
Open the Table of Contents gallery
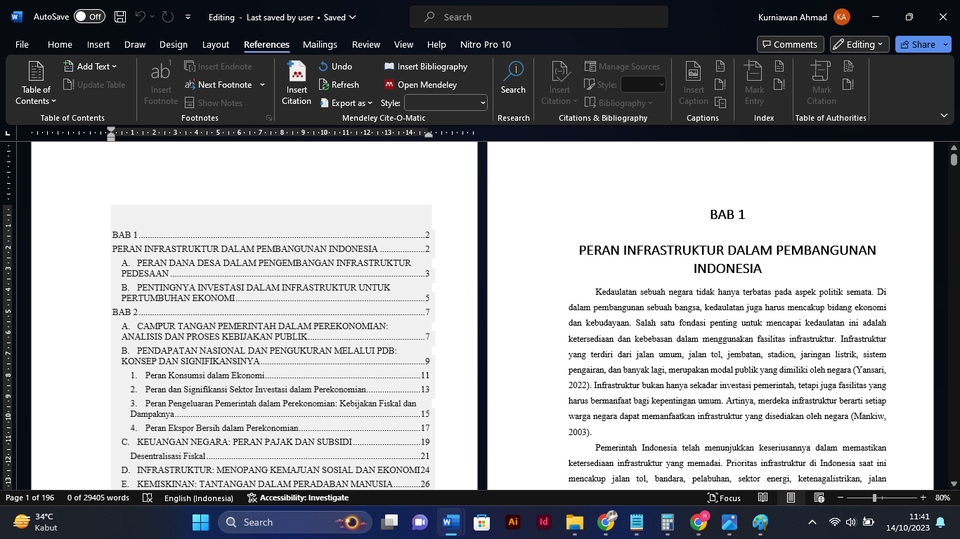(36, 83)
